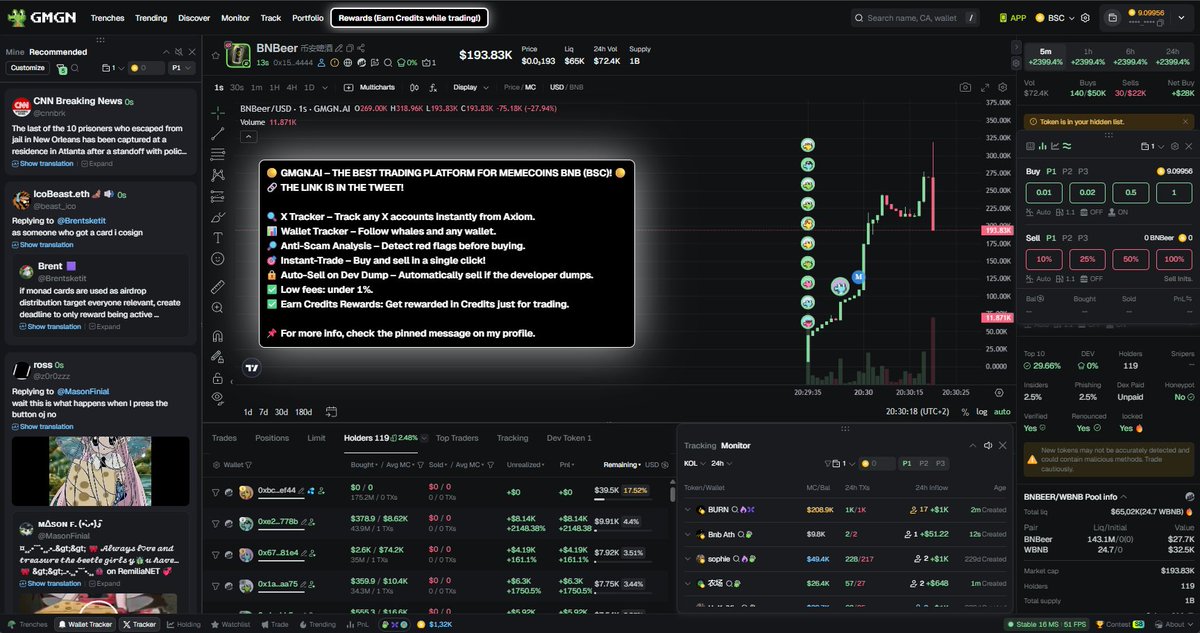This screenshot has width=1200, height=633.
Task: Open the emoji sticker chart tool
Action: (x=218, y=259)
